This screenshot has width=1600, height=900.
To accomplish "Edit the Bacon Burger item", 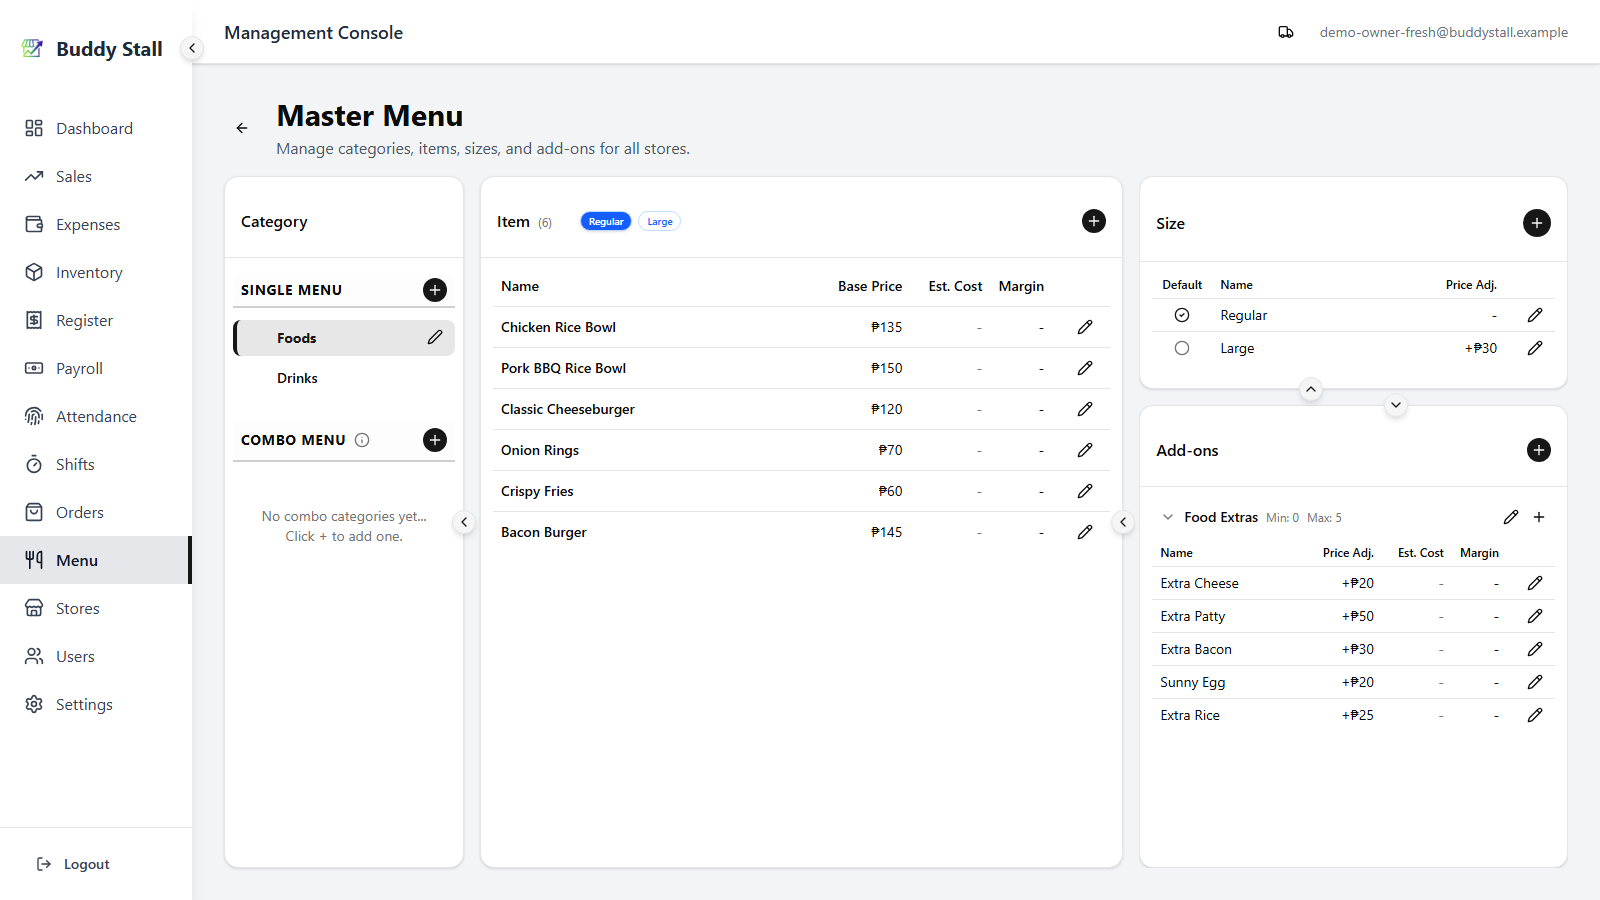I will click(1085, 532).
